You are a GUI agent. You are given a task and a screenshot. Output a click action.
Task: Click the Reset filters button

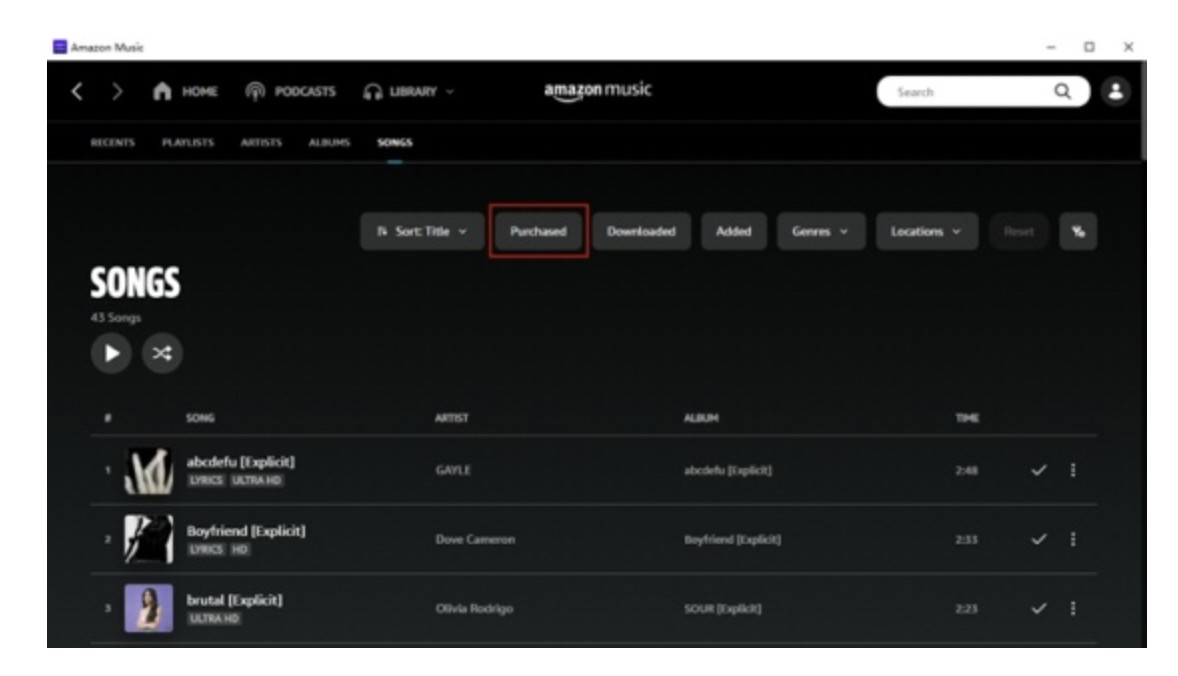(1019, 231)
